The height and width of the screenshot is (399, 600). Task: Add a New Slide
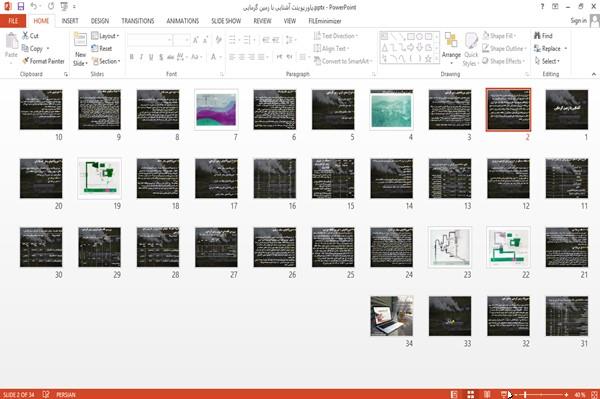tap(80, 49)
